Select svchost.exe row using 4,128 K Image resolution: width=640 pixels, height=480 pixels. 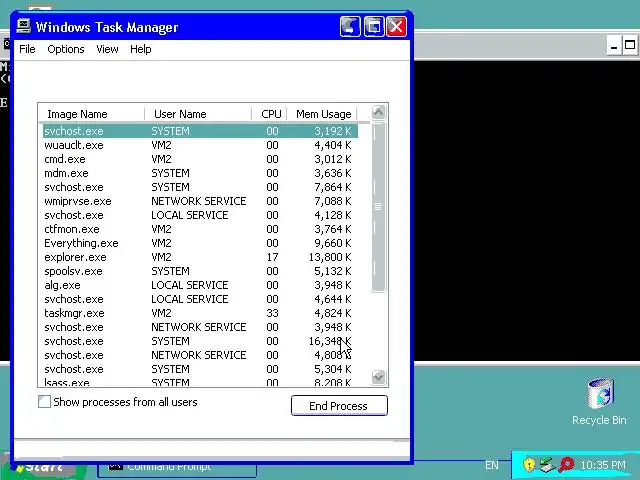(x=200, y=215)
